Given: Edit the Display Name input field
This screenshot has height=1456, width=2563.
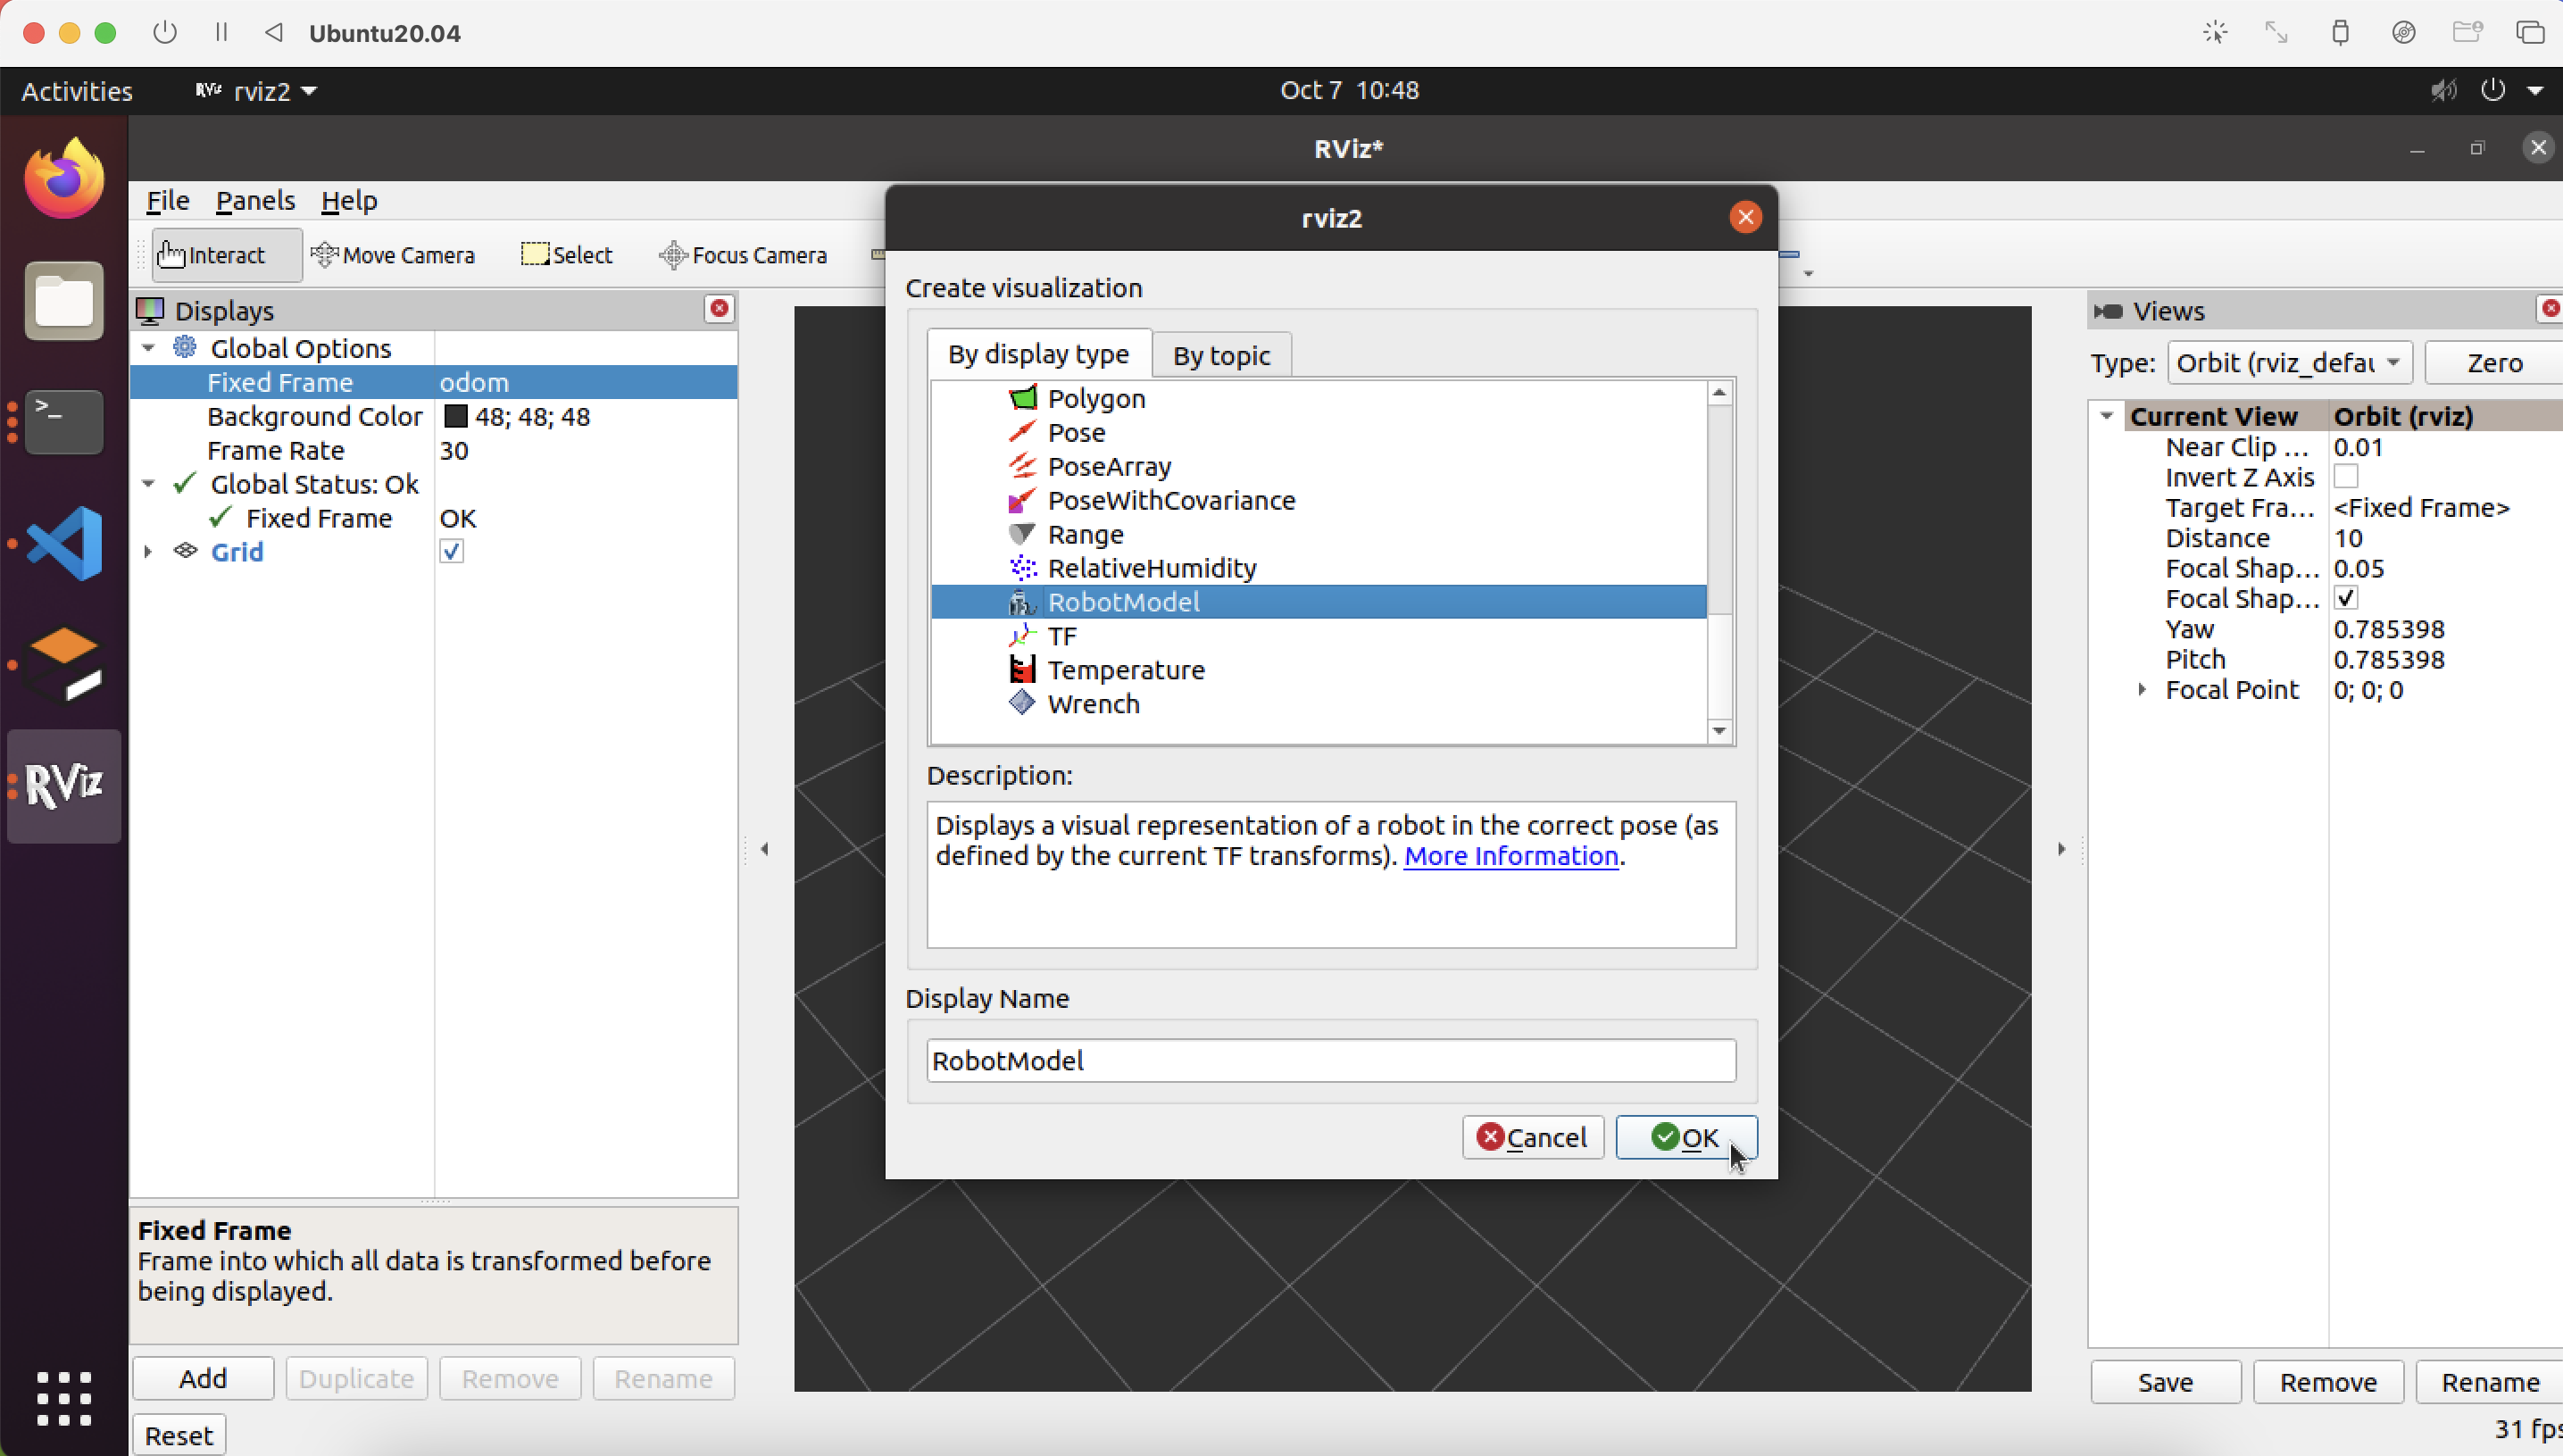Looking at the screenshot, I should click(1329, 1060).
